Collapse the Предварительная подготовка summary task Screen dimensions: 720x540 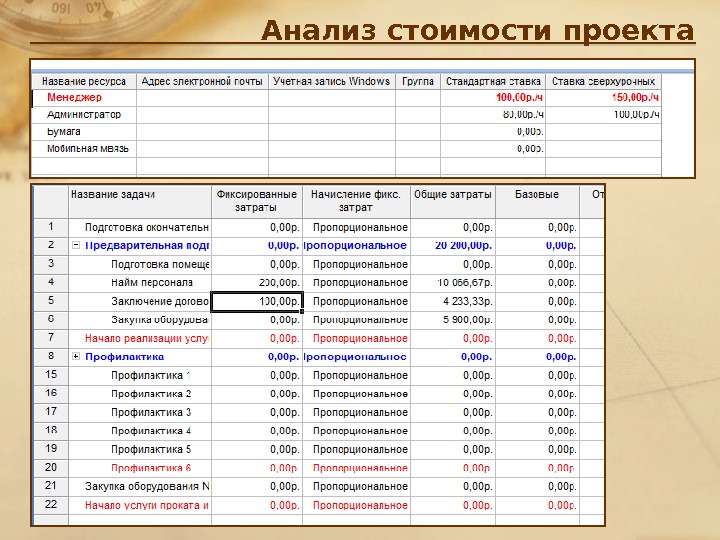tap(76, 246)
